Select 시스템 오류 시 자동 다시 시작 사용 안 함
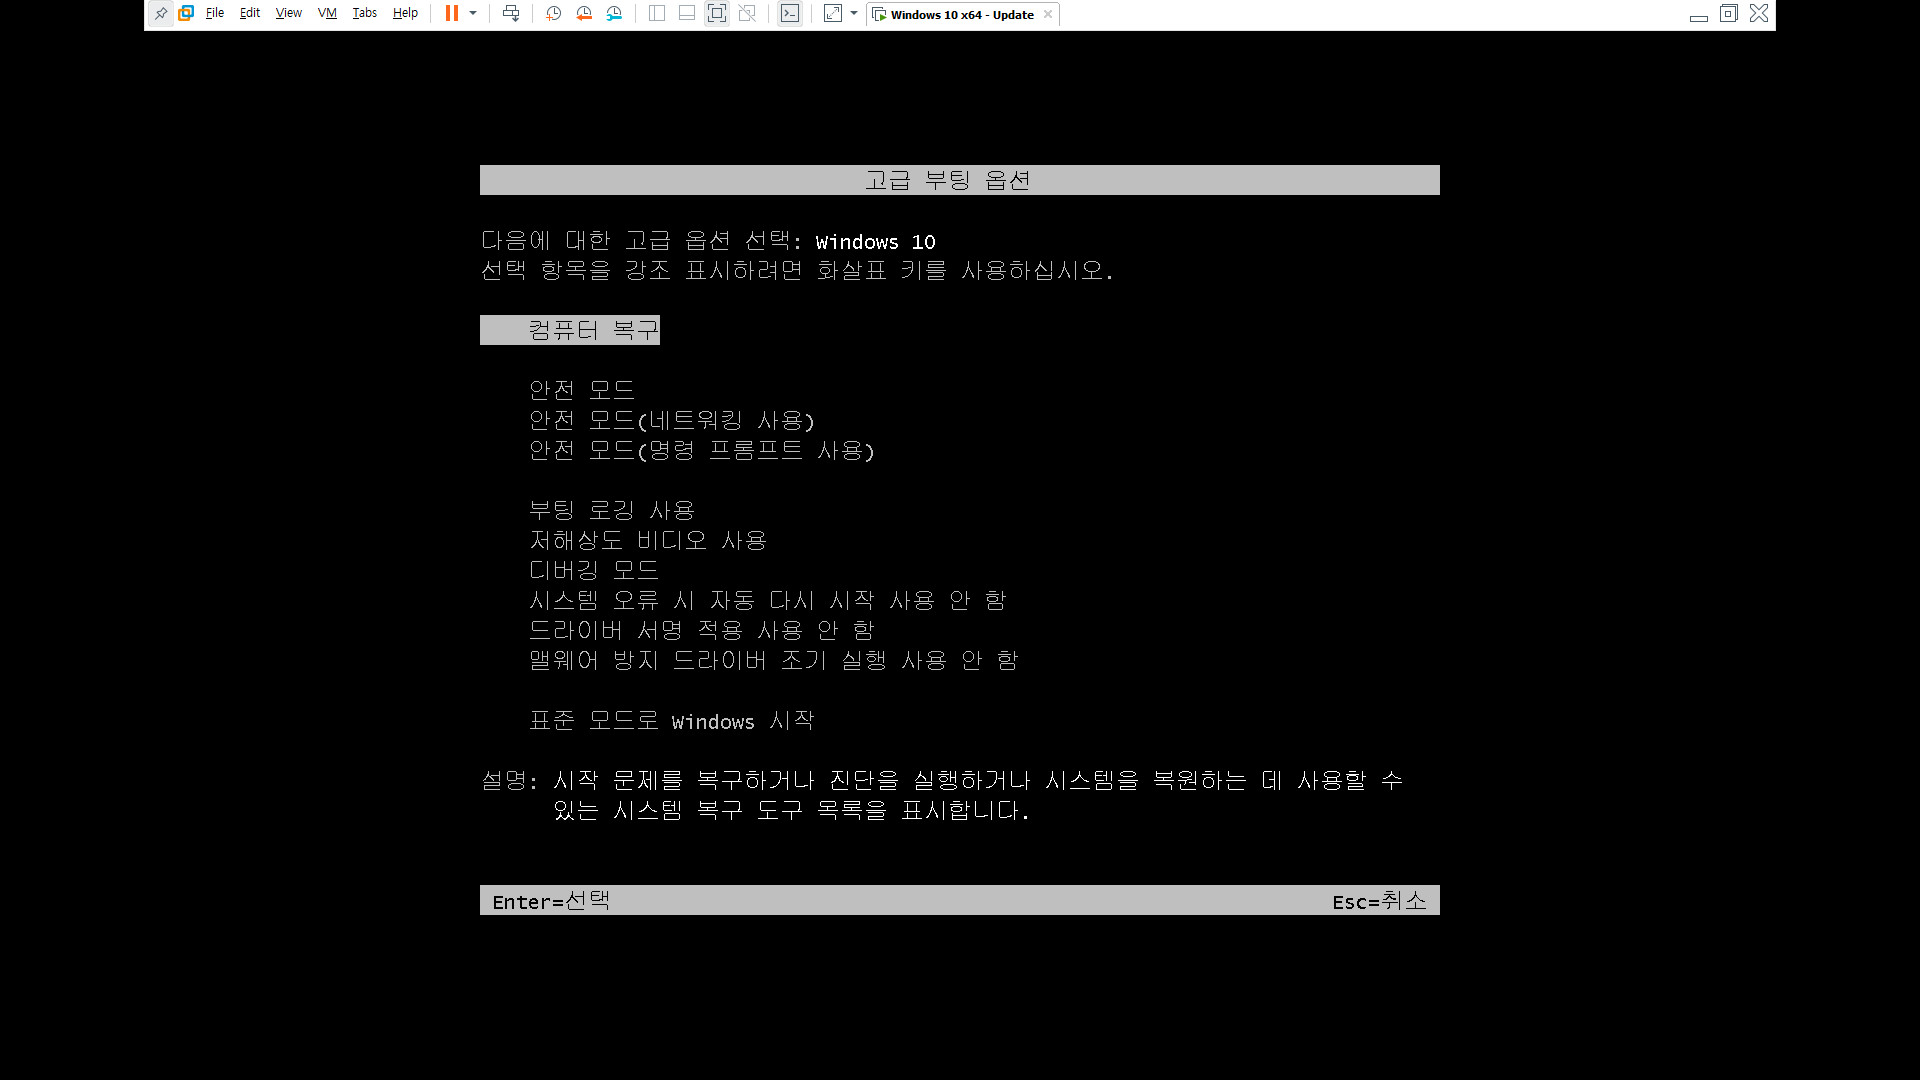This screenshot has width=1920, height=1080. 768,600
